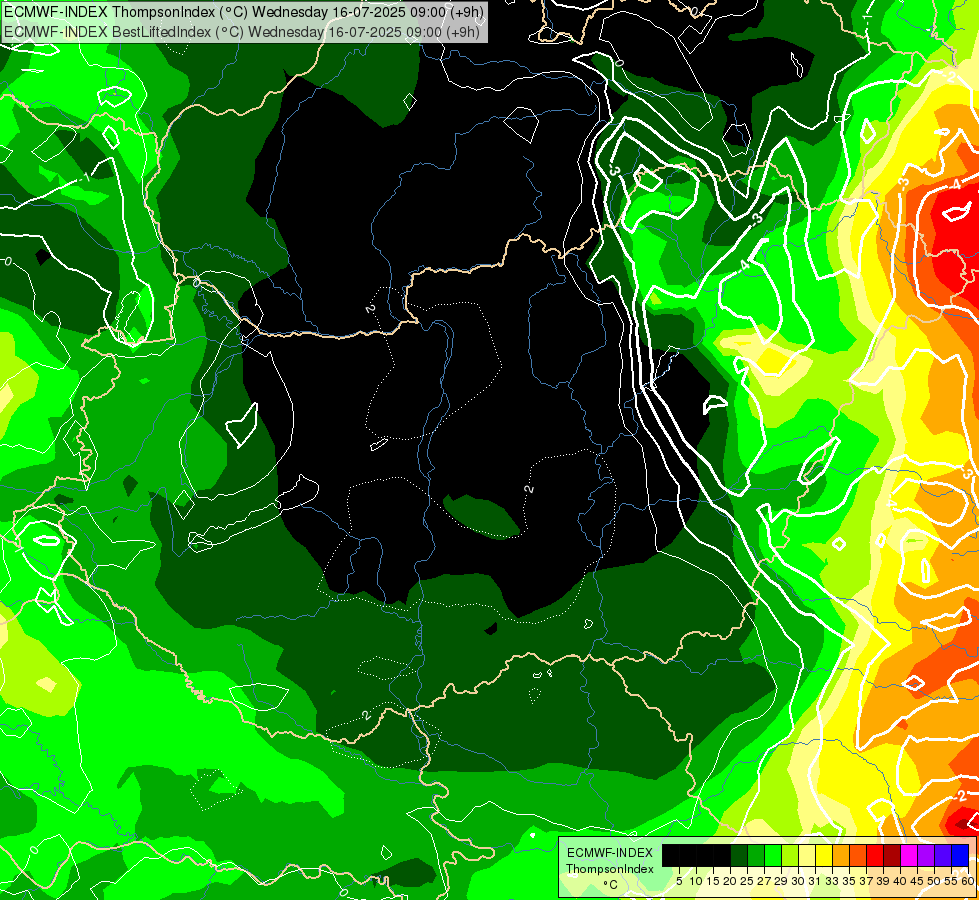
Task: Click the purple 45–50 legend swatch
Action: pyautogui.click(x=926, y=855)
